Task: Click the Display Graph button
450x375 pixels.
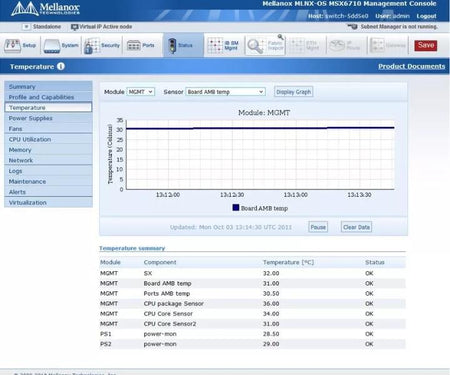Action: [x=294, y=92]
